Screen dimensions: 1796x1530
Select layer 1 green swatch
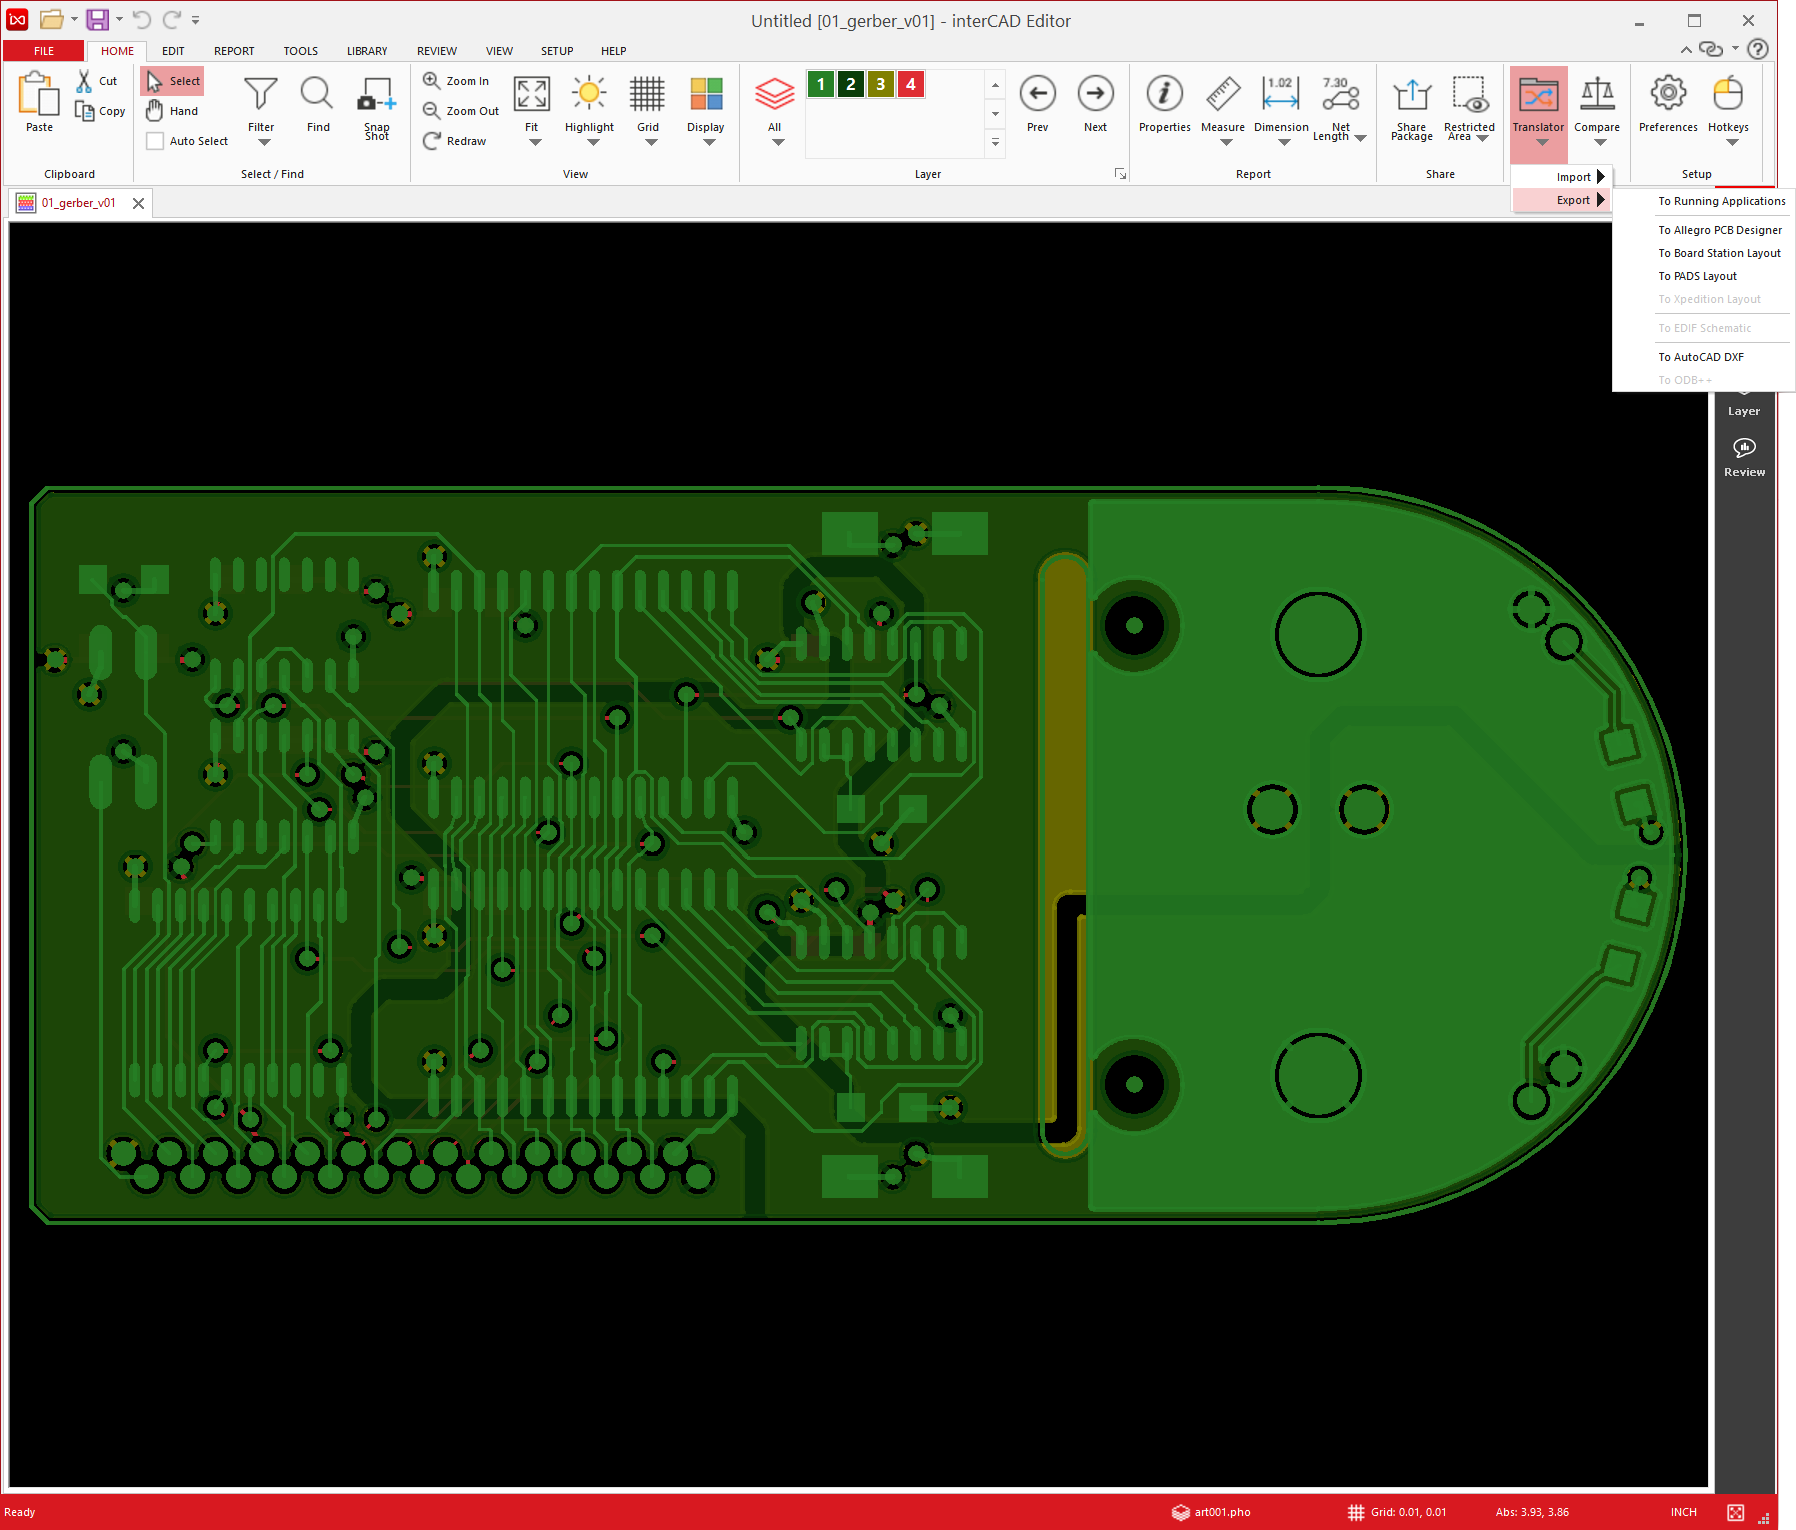coord(820,84)
